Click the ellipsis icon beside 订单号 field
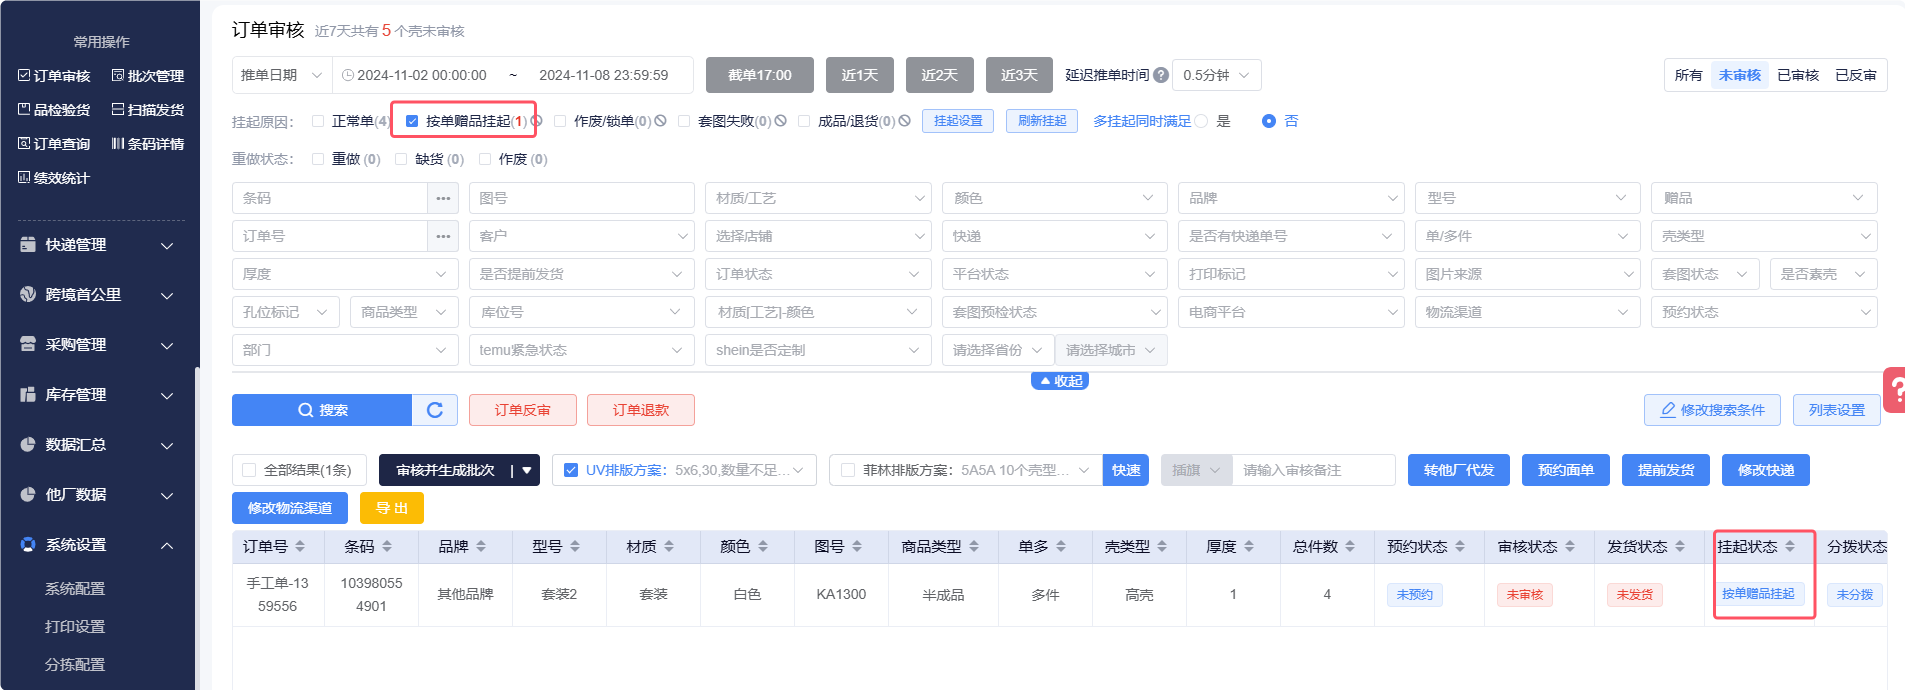The image size is (1905, 690). click(443, 236)
